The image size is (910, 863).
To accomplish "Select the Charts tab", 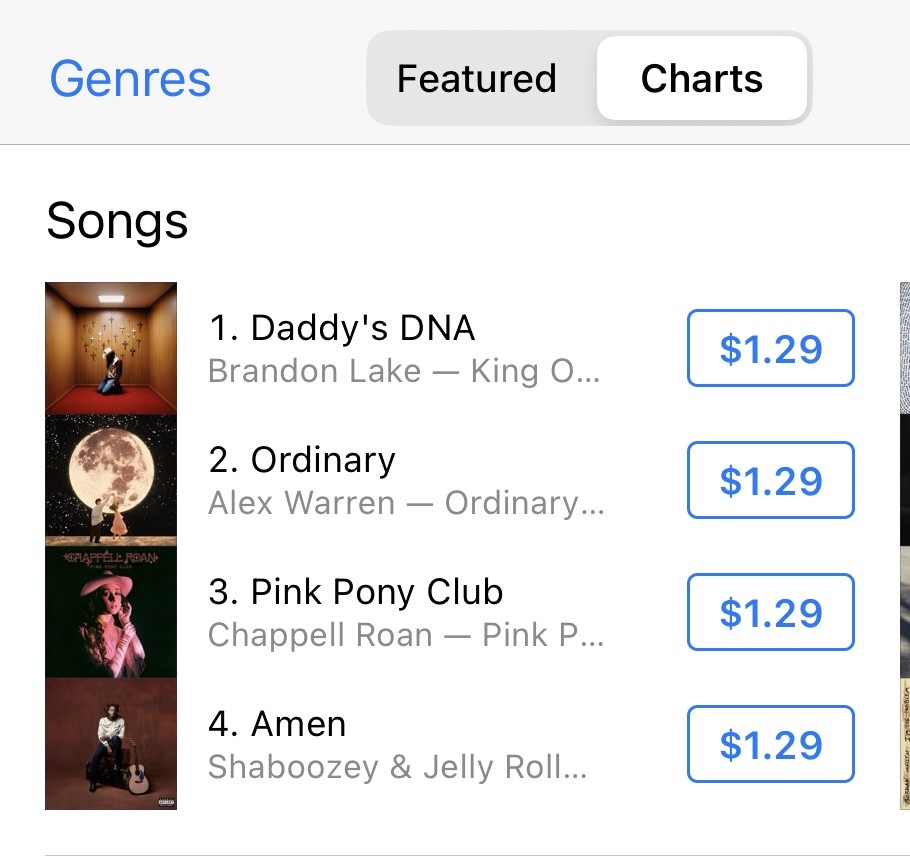I will coord(702,78).
